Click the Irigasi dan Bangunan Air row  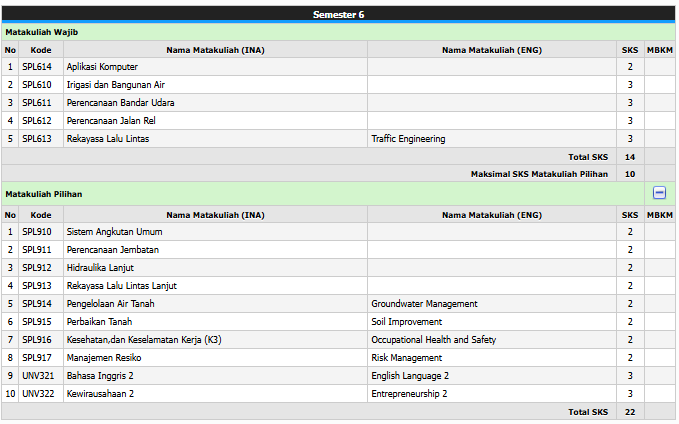point(115,85)
